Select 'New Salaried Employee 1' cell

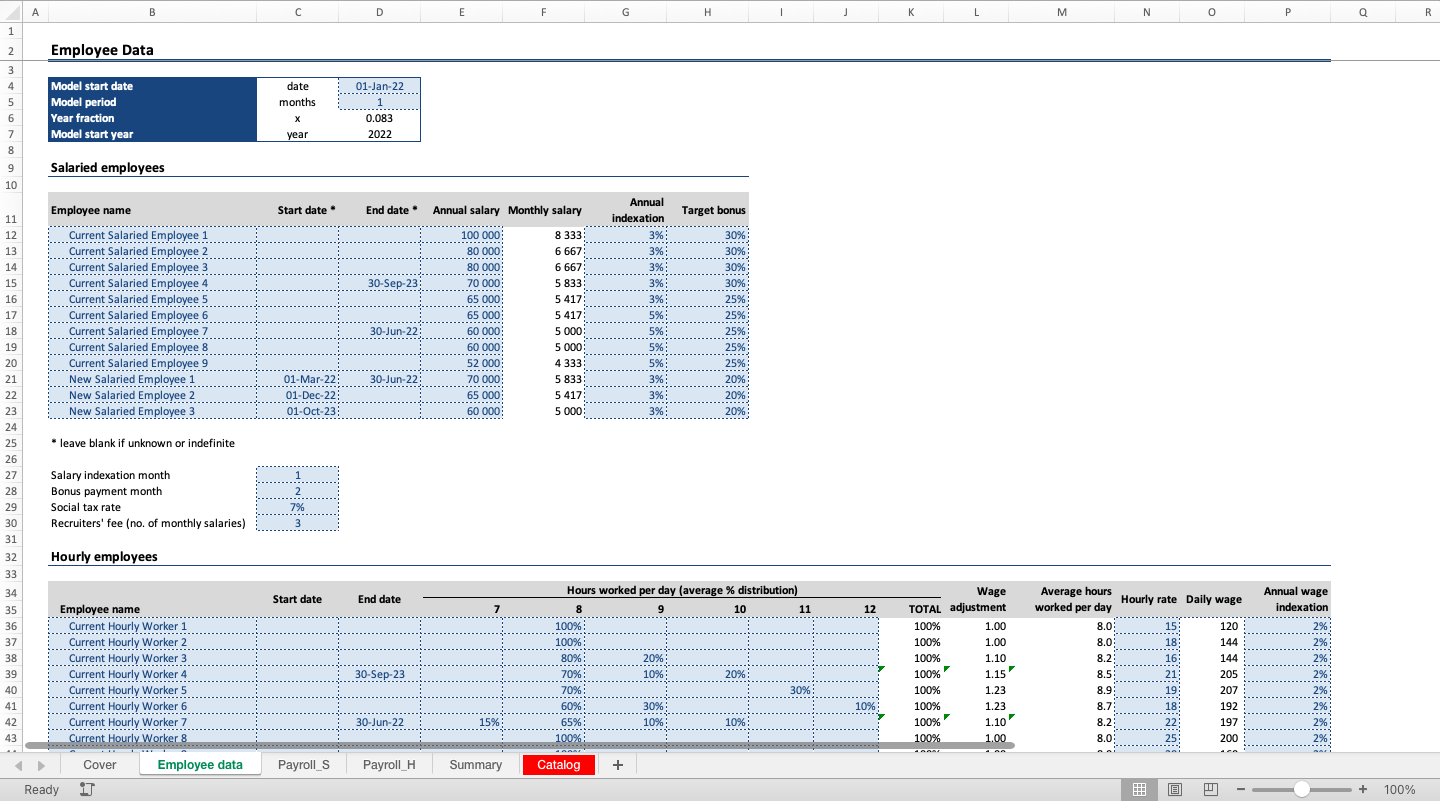click(x=152, y=379)
